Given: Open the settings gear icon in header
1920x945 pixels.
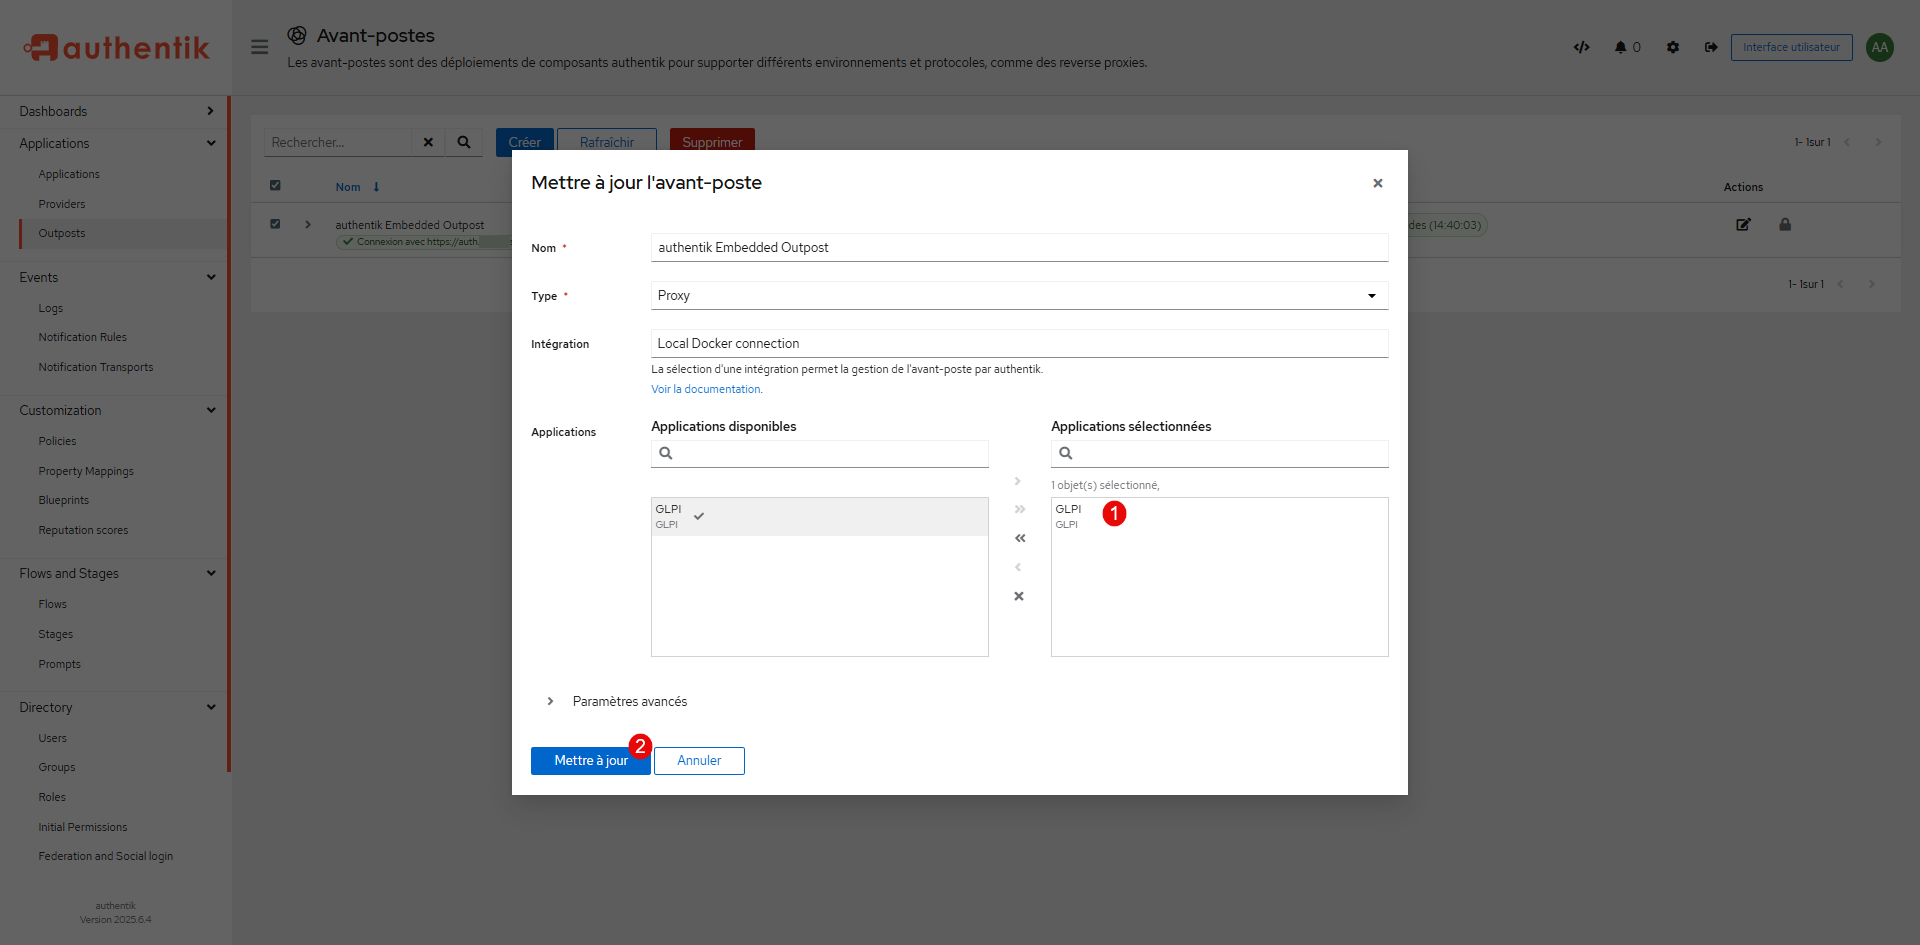Looking at the screenshot, I should 1673,47.
